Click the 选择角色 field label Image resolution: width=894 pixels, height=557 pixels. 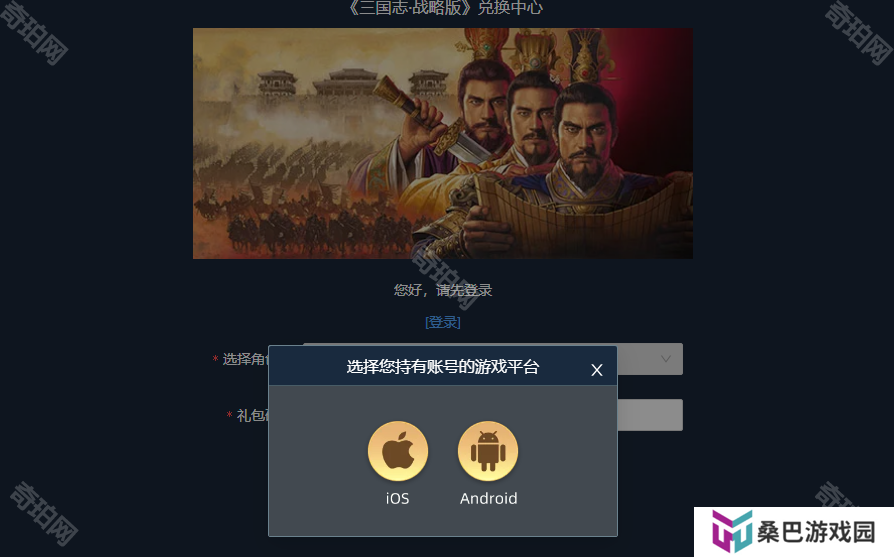click(x=245, y=359)
